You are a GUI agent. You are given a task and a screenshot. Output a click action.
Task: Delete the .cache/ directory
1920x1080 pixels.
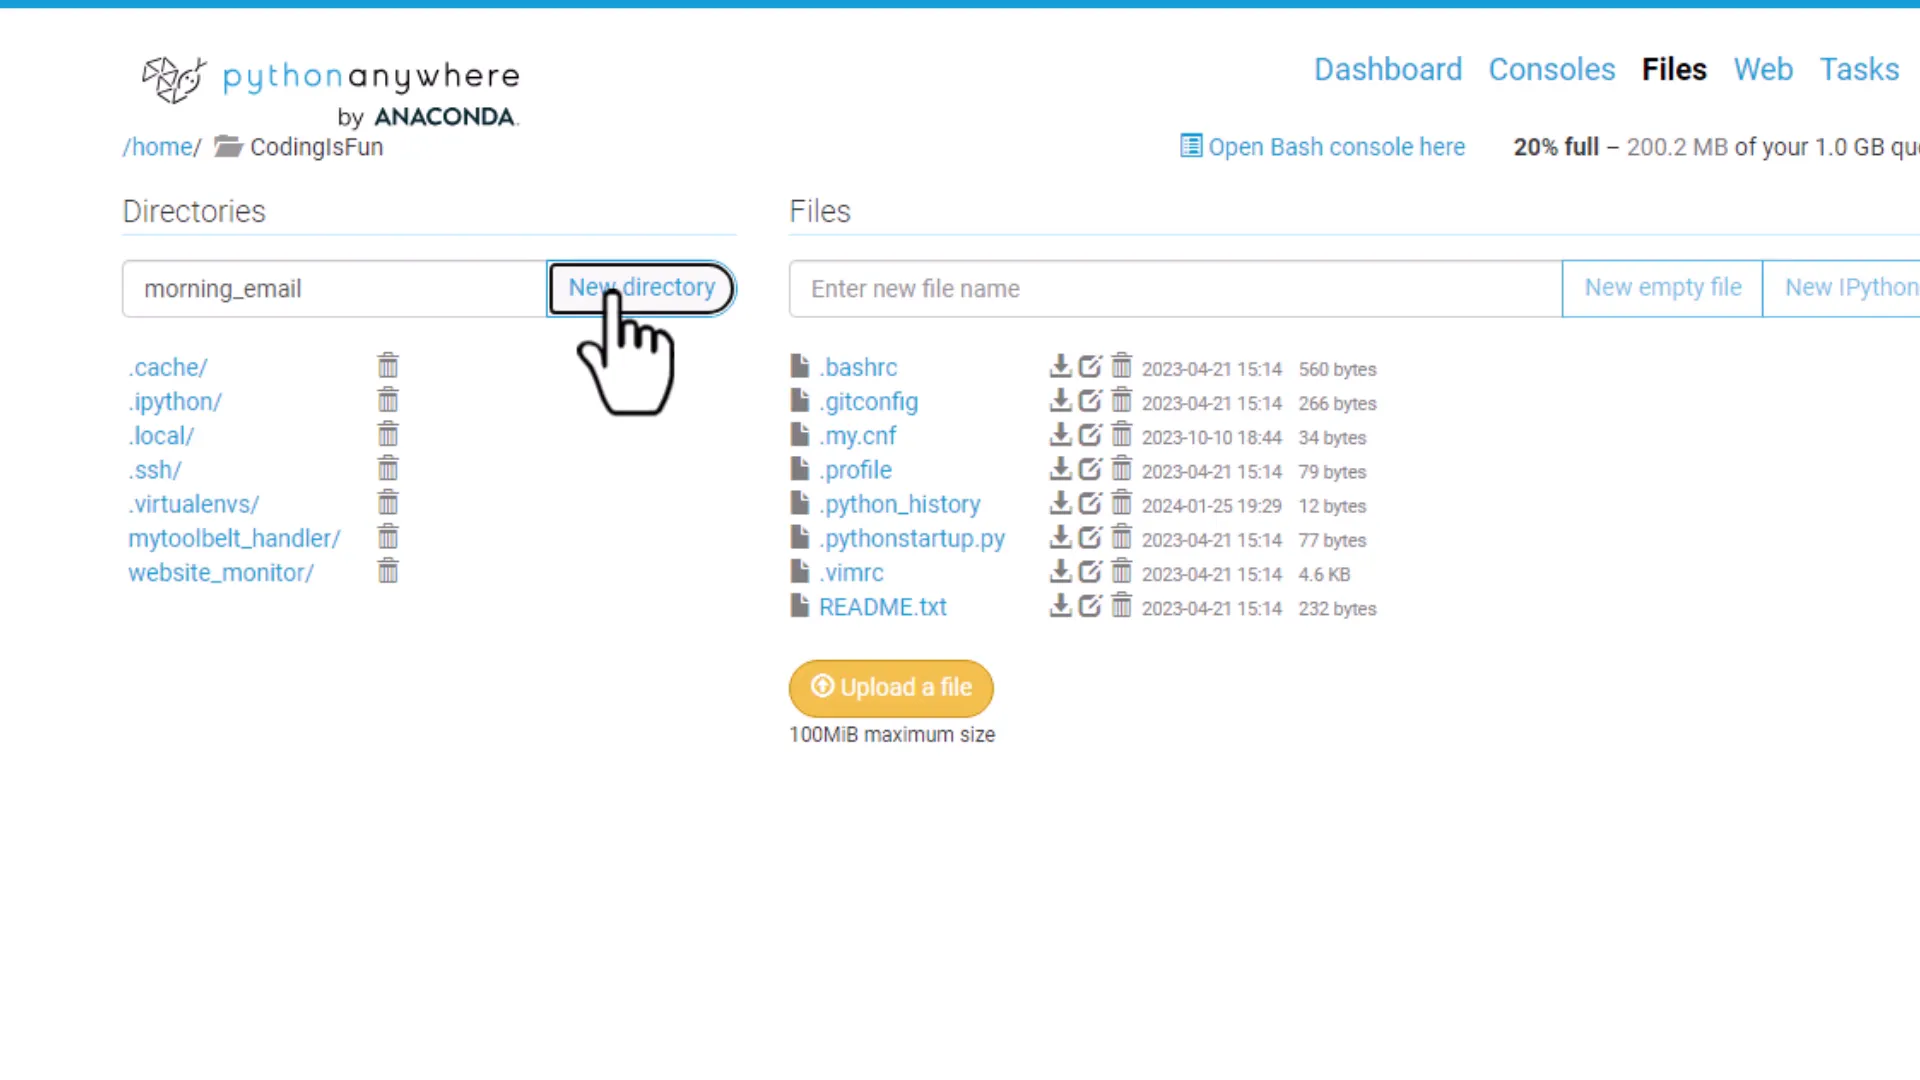388,365
